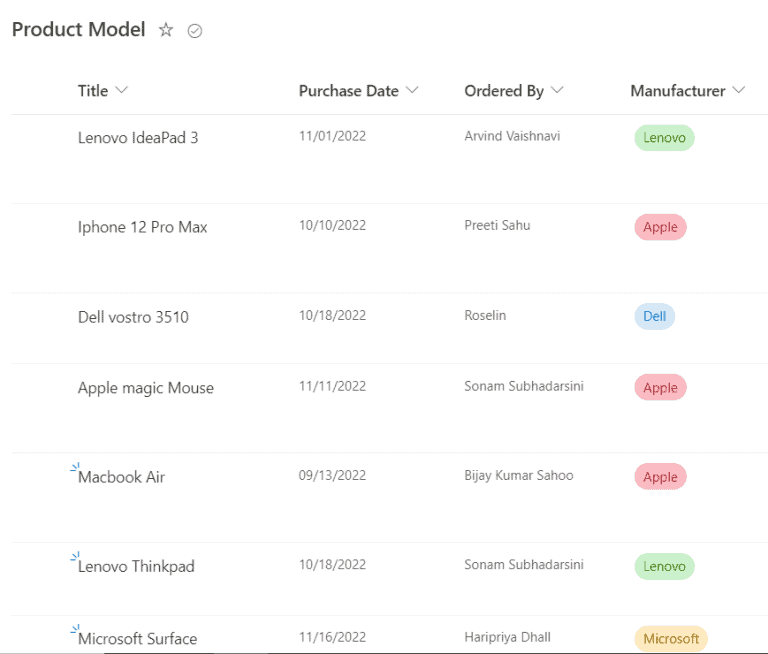Click Sonam Subhadarsini in Apple magic Mouse row
Image resolution: width=768 pixels, height=654 pixels.
point(524,386)
